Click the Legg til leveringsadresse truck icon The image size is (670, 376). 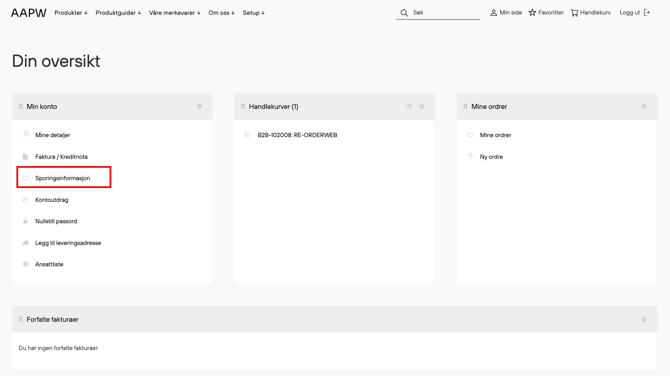click(x=25, y=243)
